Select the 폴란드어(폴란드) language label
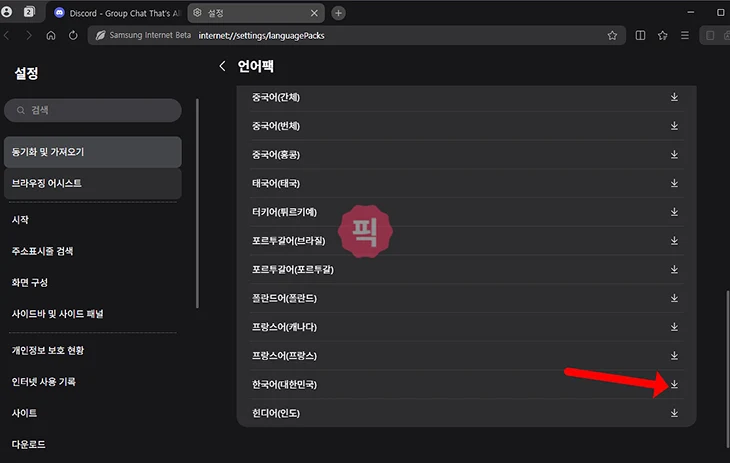The image size is (730, 463). tap(284, 298)
